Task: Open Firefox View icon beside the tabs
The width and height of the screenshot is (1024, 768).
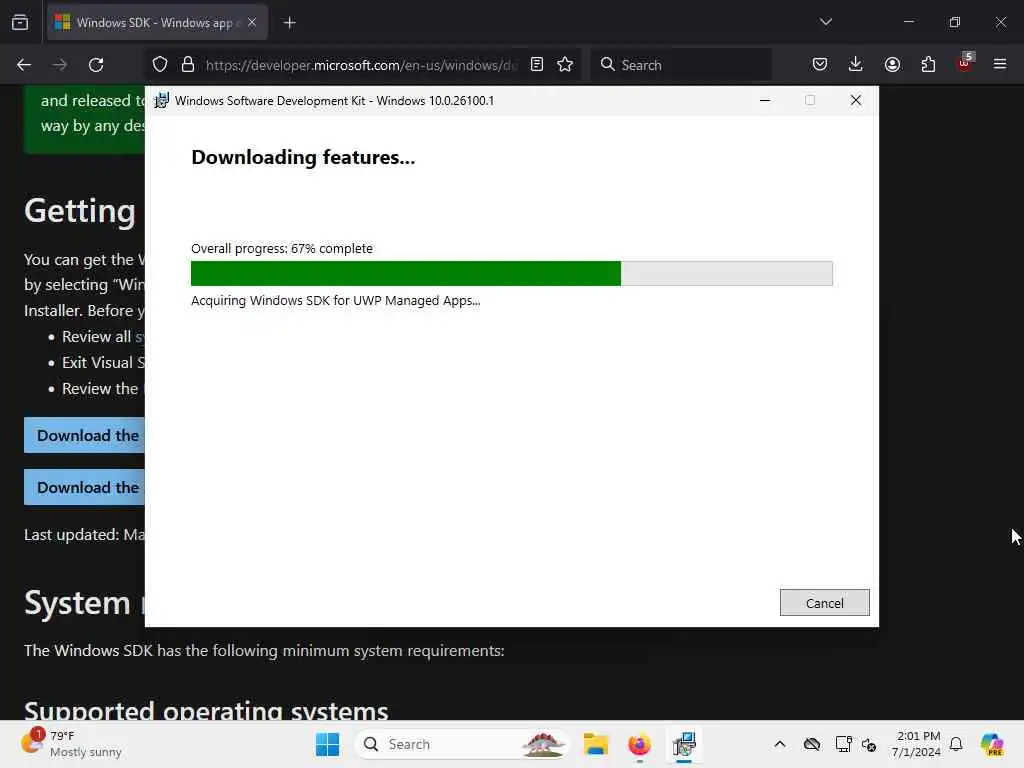Action: [x=20, y=22]
